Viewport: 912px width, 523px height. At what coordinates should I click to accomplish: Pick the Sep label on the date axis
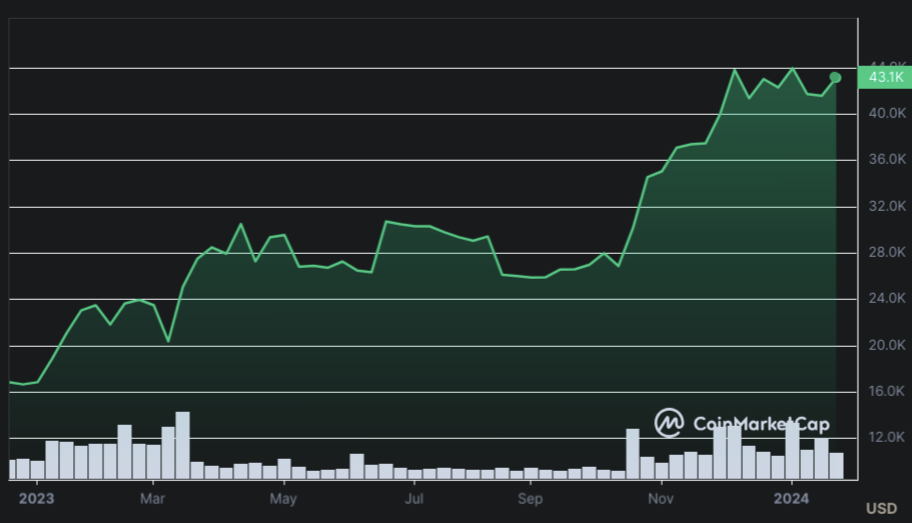coord(530,497)
